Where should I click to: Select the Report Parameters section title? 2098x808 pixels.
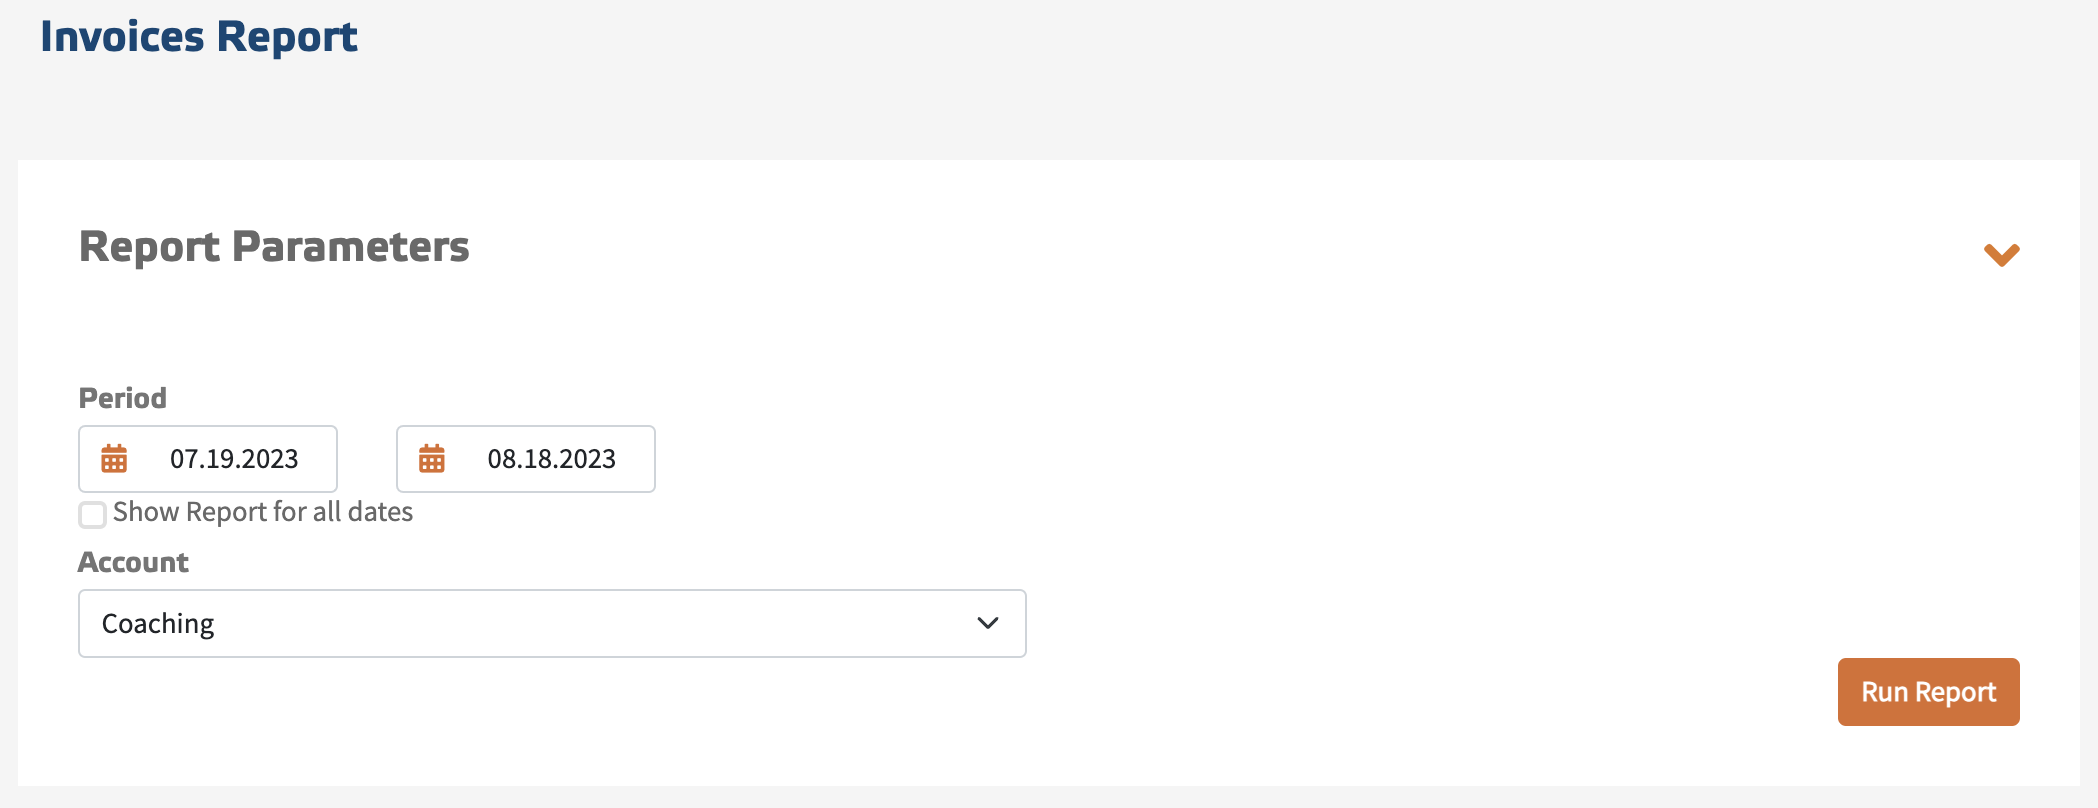pos(275,247)
